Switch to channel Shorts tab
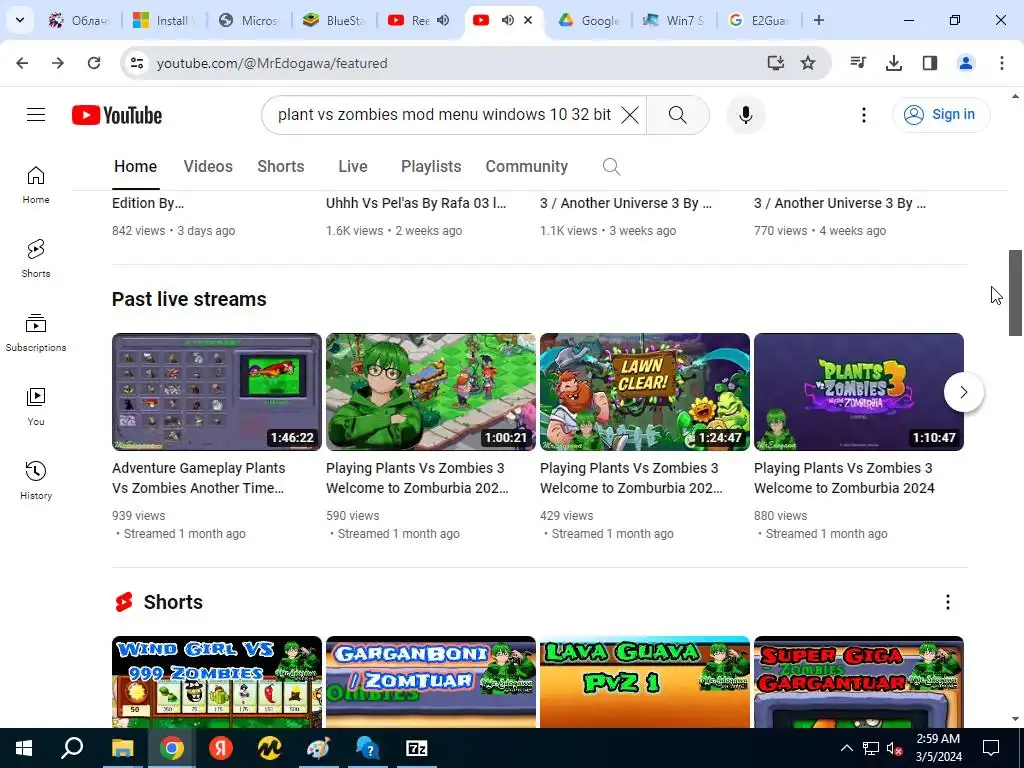Screen dimensions: 1024x768 pos(281,167)
